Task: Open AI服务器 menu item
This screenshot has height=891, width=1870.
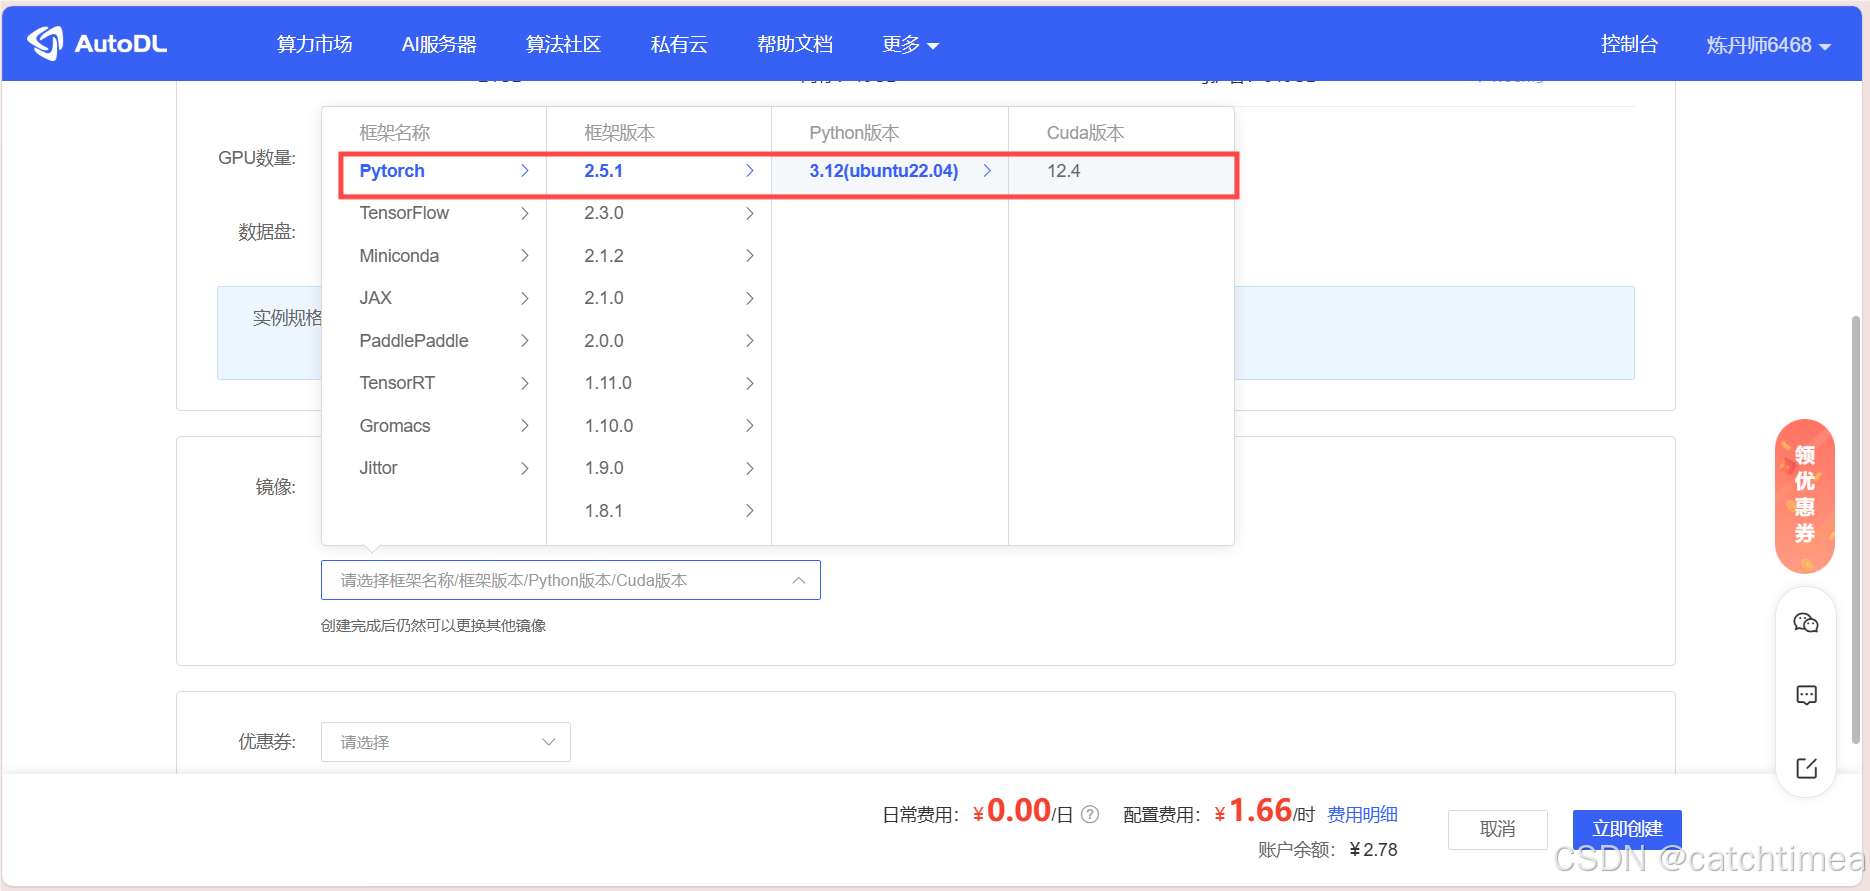Action: 439,44
